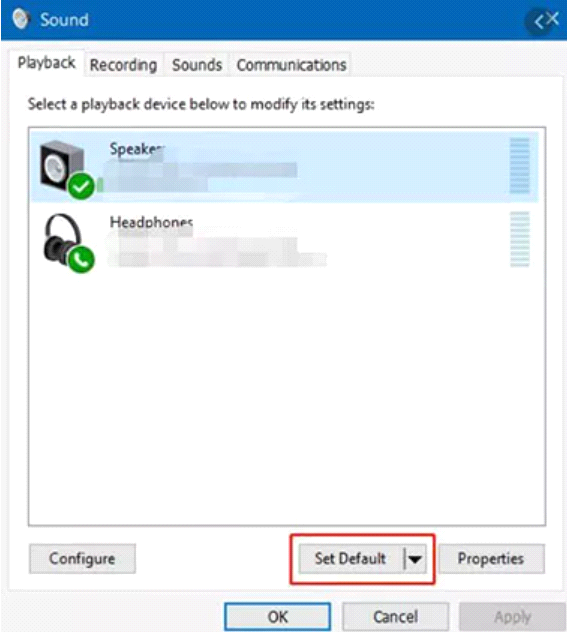Confirm with the OK button
The width and height of the screenshot is (567, 632).
(278, 617)
